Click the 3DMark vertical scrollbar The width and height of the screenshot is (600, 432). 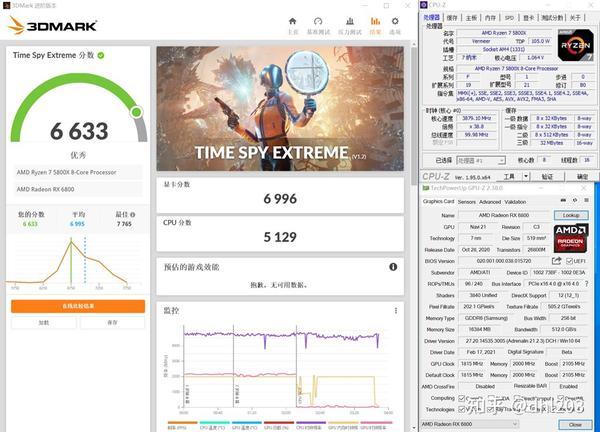point(414,115)
